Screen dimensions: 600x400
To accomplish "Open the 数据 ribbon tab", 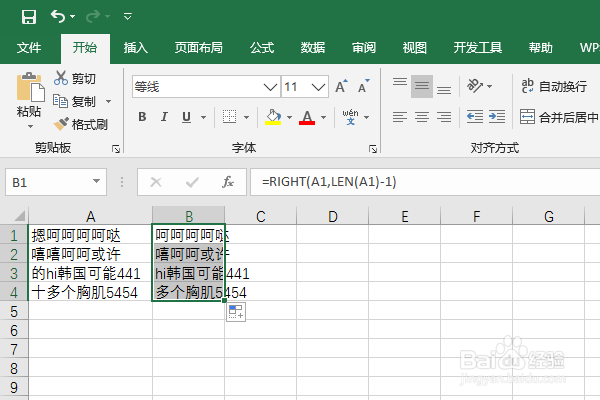I will (313, 48).
